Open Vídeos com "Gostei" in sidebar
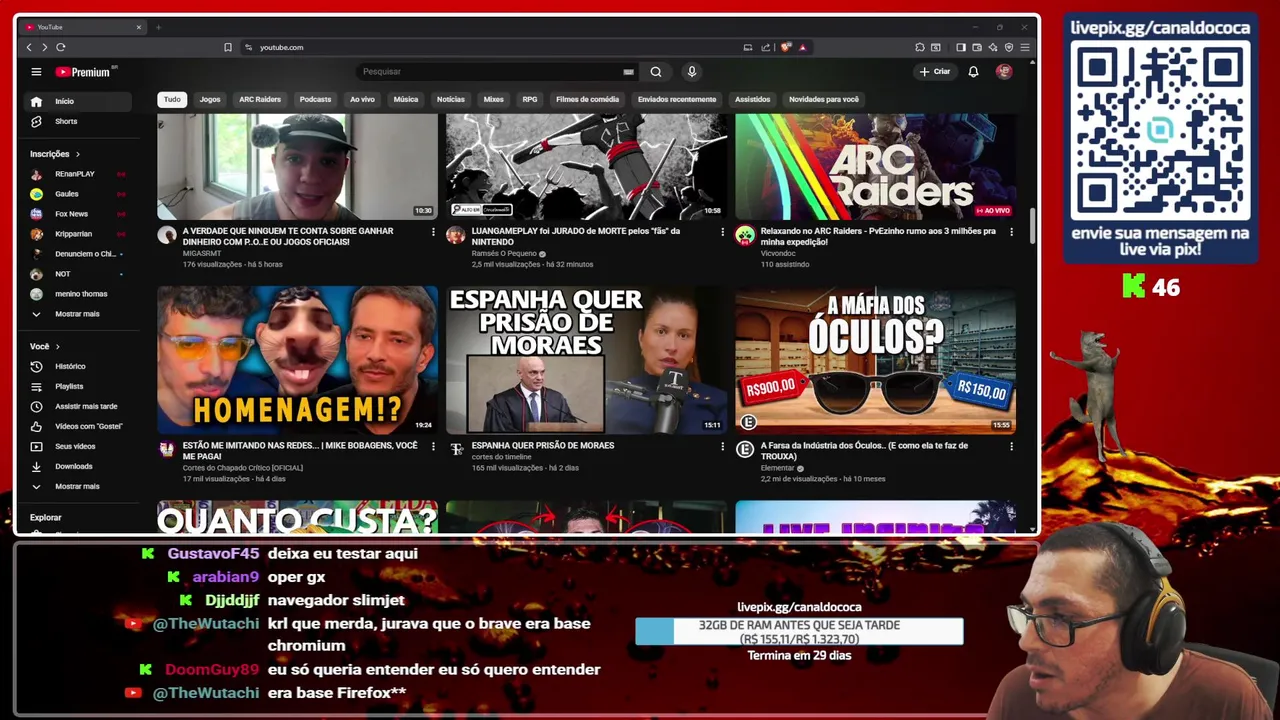This screenshot has height=720, width=1280. click(77, 426)
